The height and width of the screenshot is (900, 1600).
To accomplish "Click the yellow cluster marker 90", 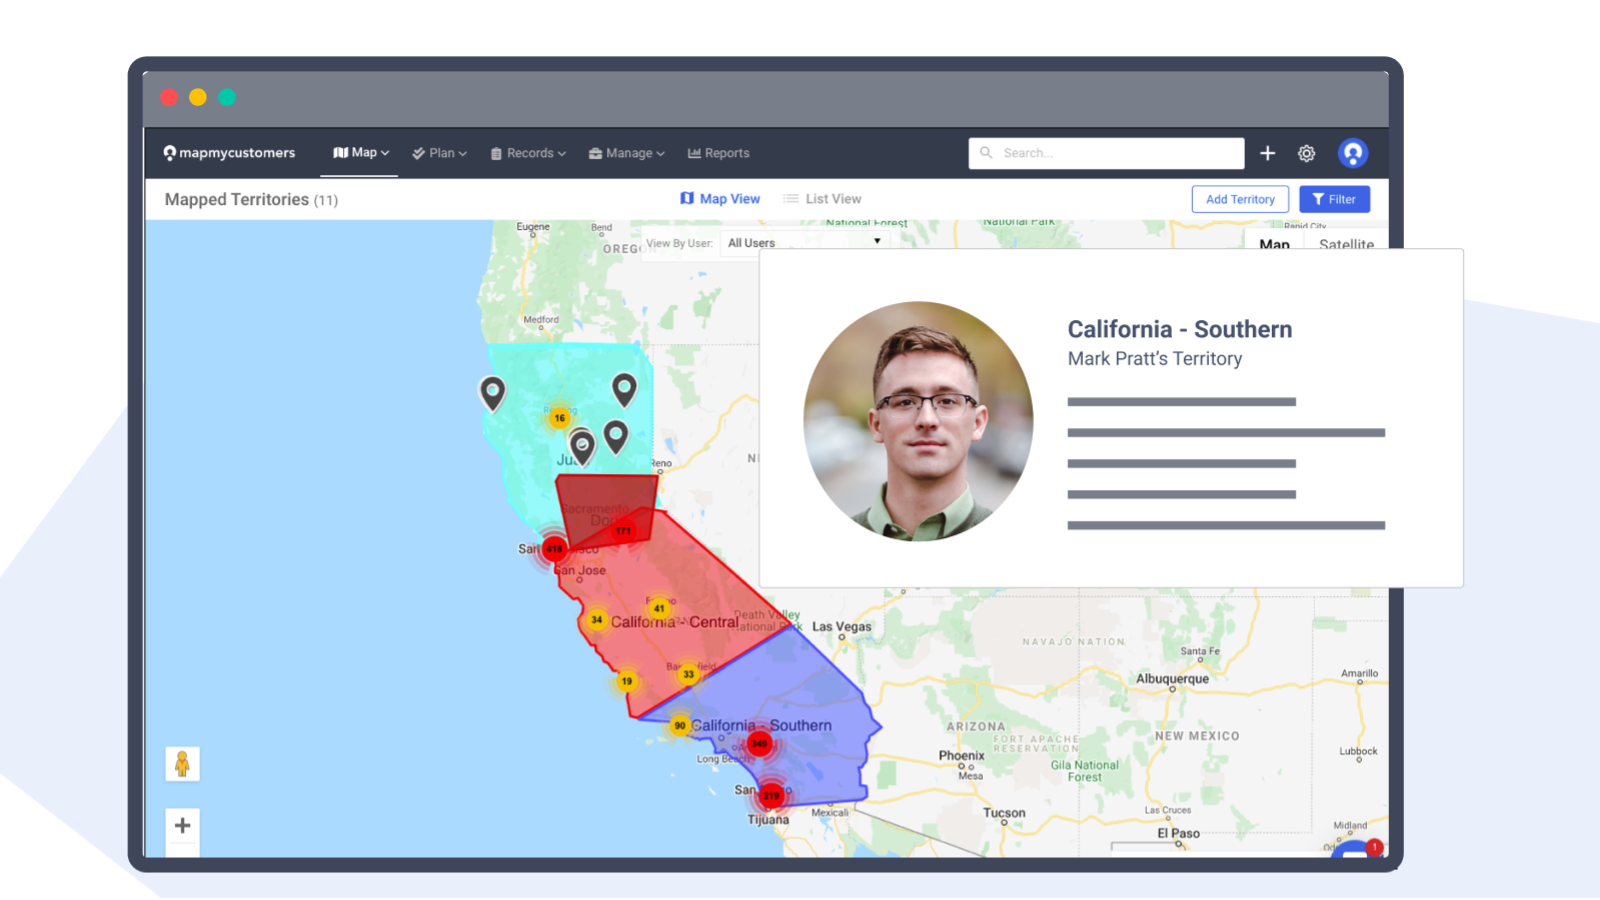I will [680, 726].
